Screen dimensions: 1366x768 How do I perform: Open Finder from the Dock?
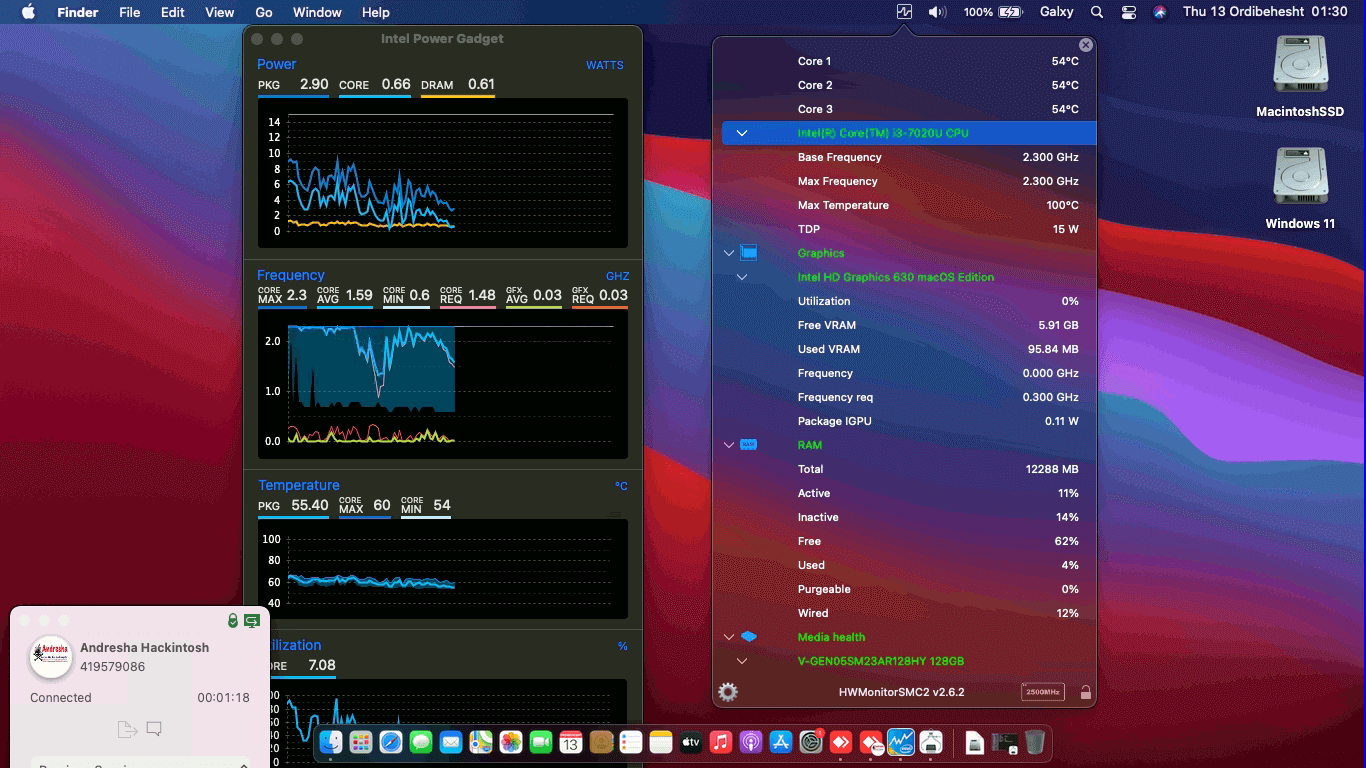[x=331, y=742]
